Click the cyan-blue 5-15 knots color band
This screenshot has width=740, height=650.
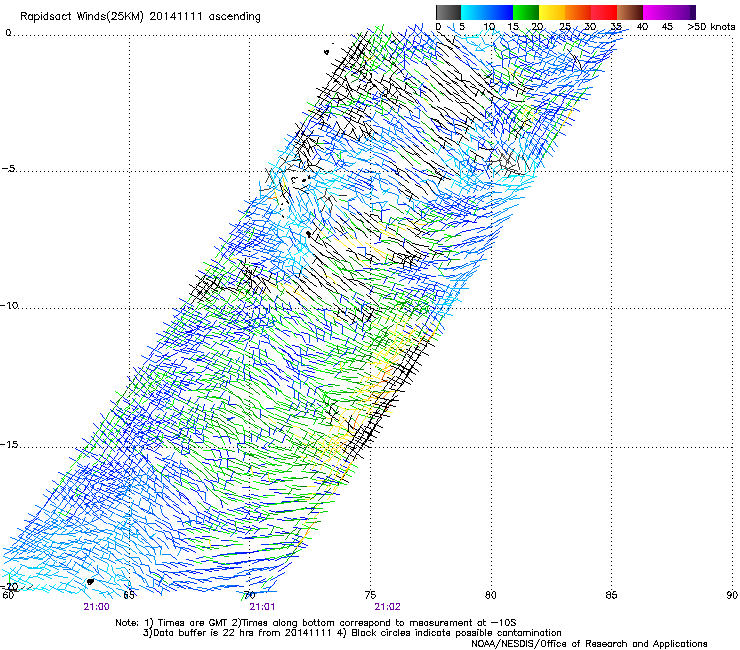pos(487,12)
